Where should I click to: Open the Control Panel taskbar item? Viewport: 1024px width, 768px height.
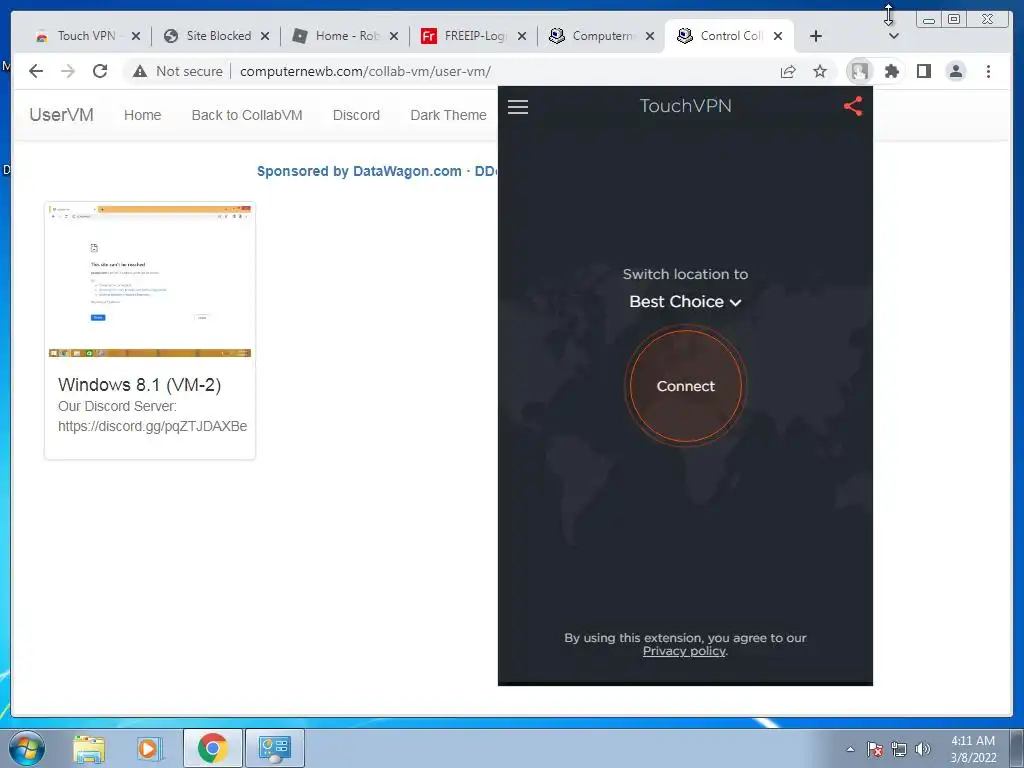[274, 748]
